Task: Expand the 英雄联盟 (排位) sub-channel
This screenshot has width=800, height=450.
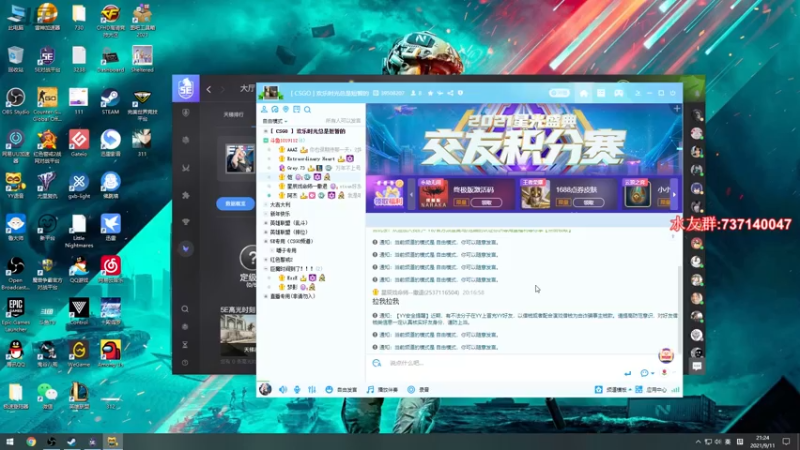Action: point(266,232)
